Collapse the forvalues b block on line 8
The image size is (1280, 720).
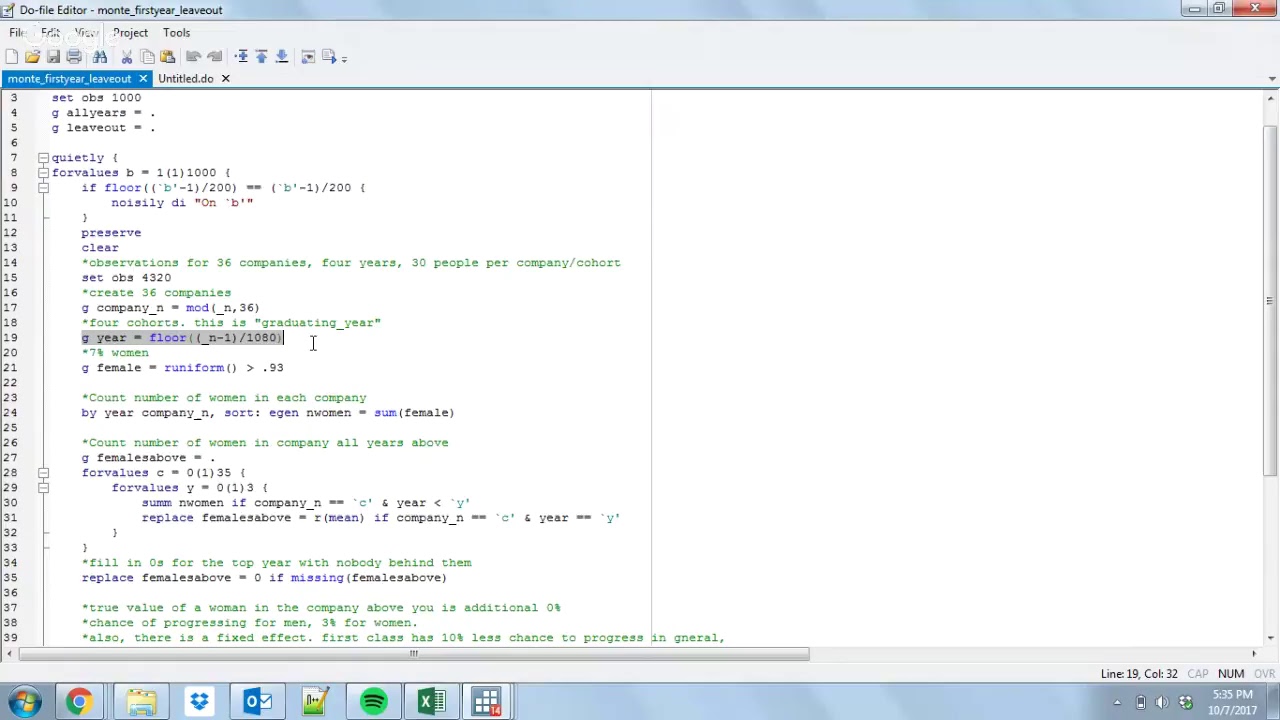coord(43,172)
